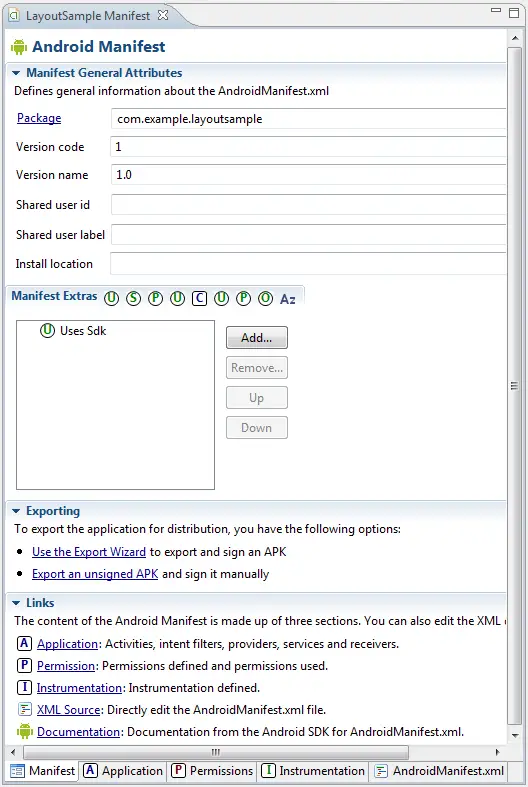Collapse the Exporting section

pyautogui.click(x=16, y=511)
